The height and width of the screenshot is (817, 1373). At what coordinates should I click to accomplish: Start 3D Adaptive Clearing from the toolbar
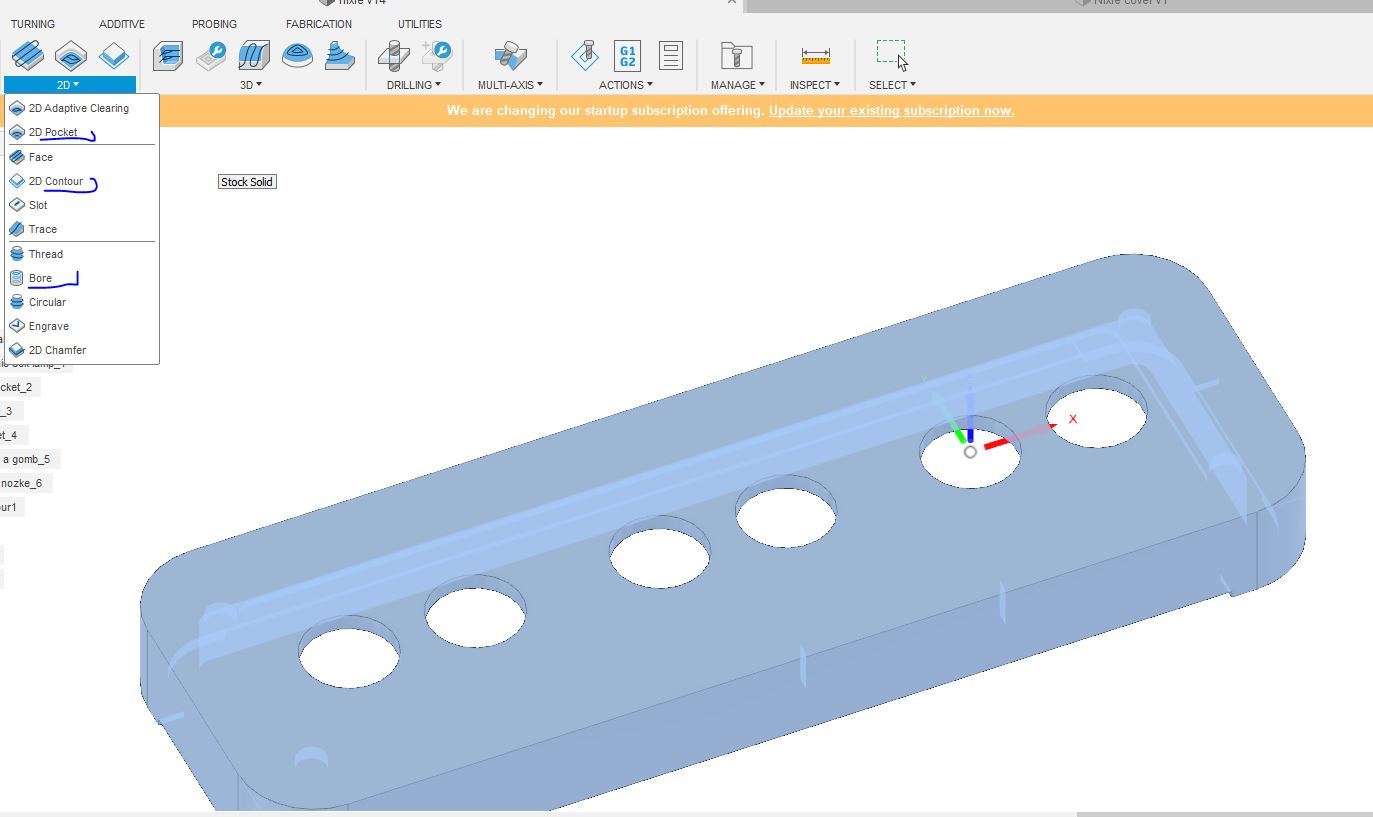pos(168,55)
